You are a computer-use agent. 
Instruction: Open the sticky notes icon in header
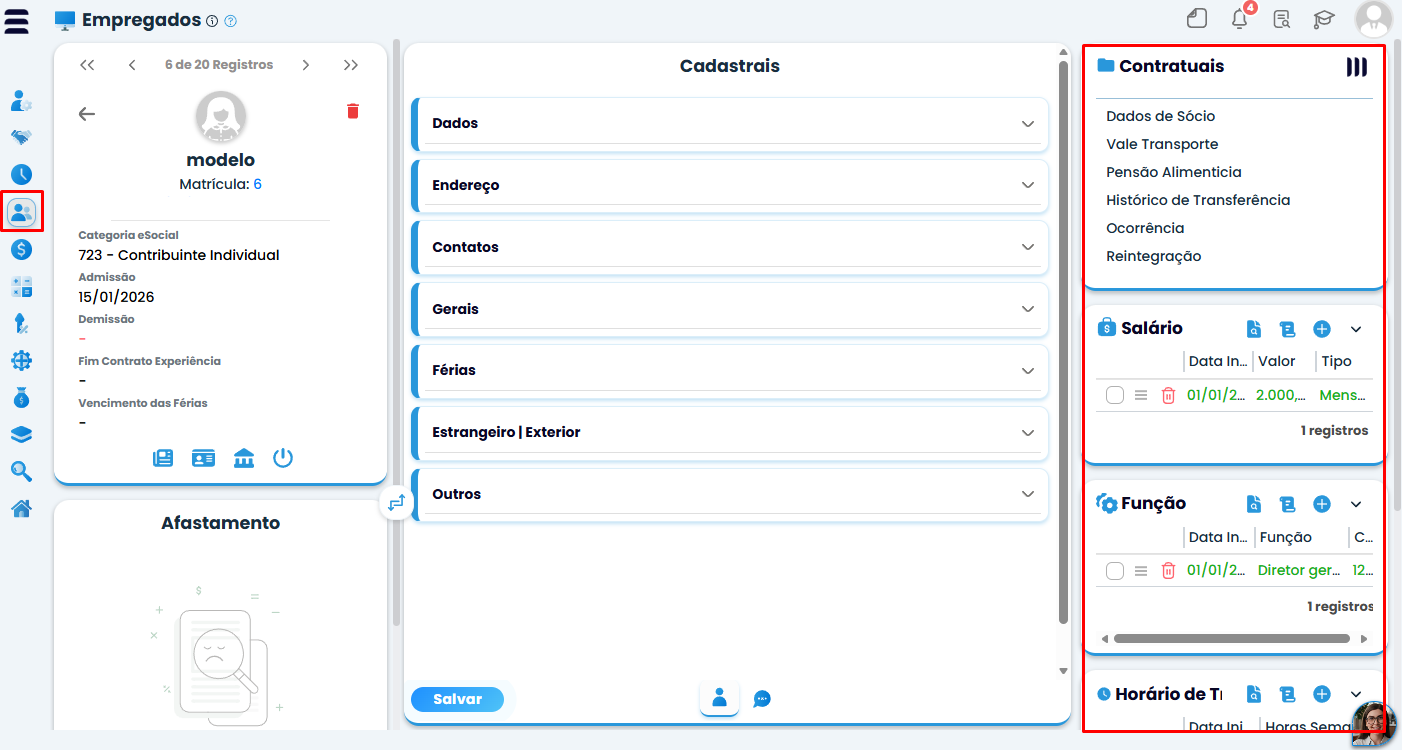[x=1197, y=18]
